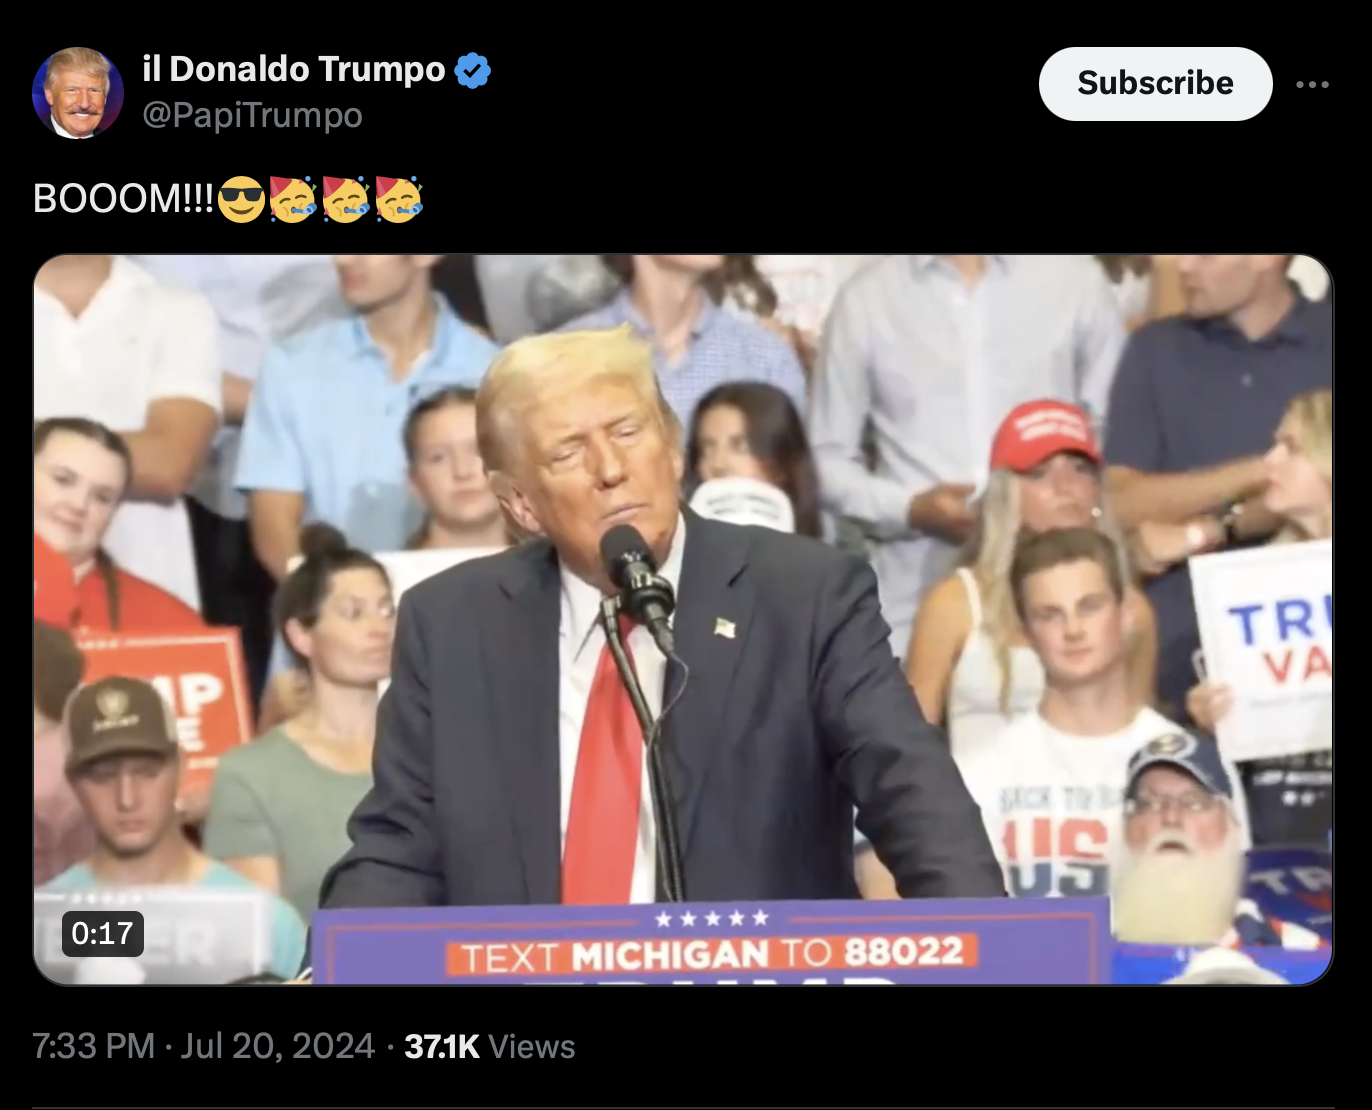Image resolution: width=1372 pixels, height=1110 pixels.
Task: Click the 37.1K Views count
Action: click(489, 1046)
